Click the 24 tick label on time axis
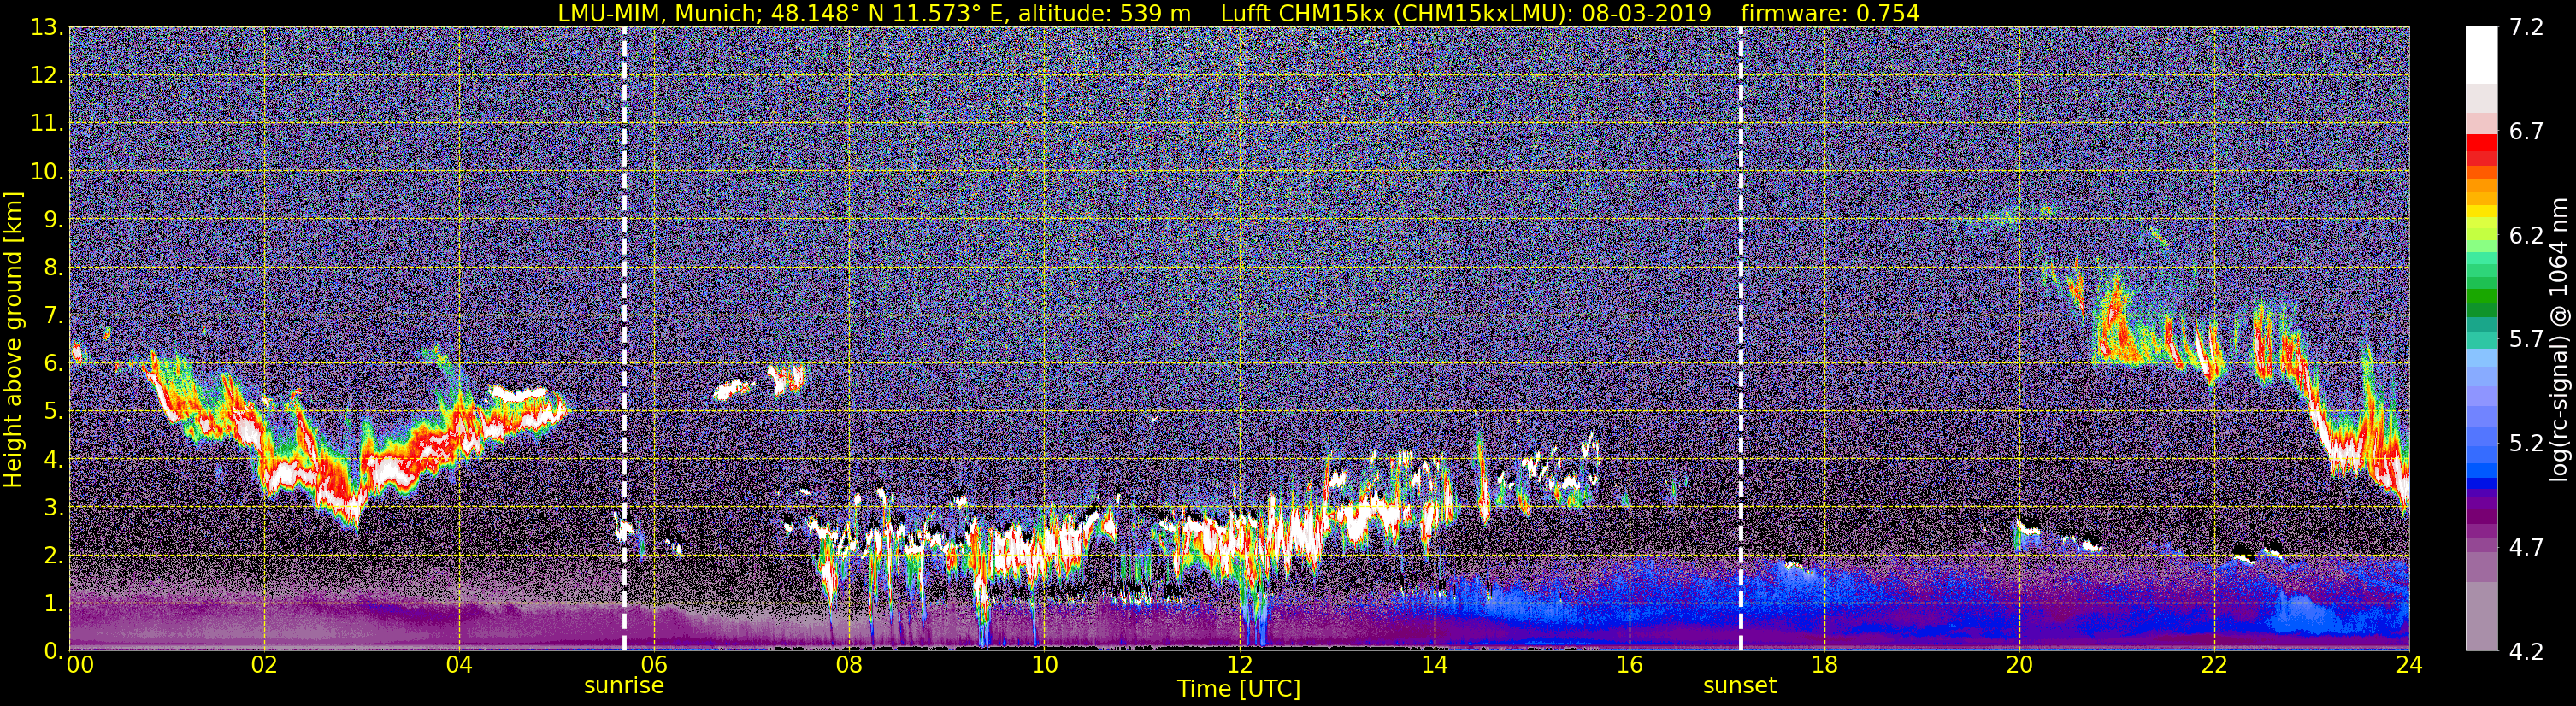The image size is (2576, 706). pyautogui.click(x=2409, y=665)
